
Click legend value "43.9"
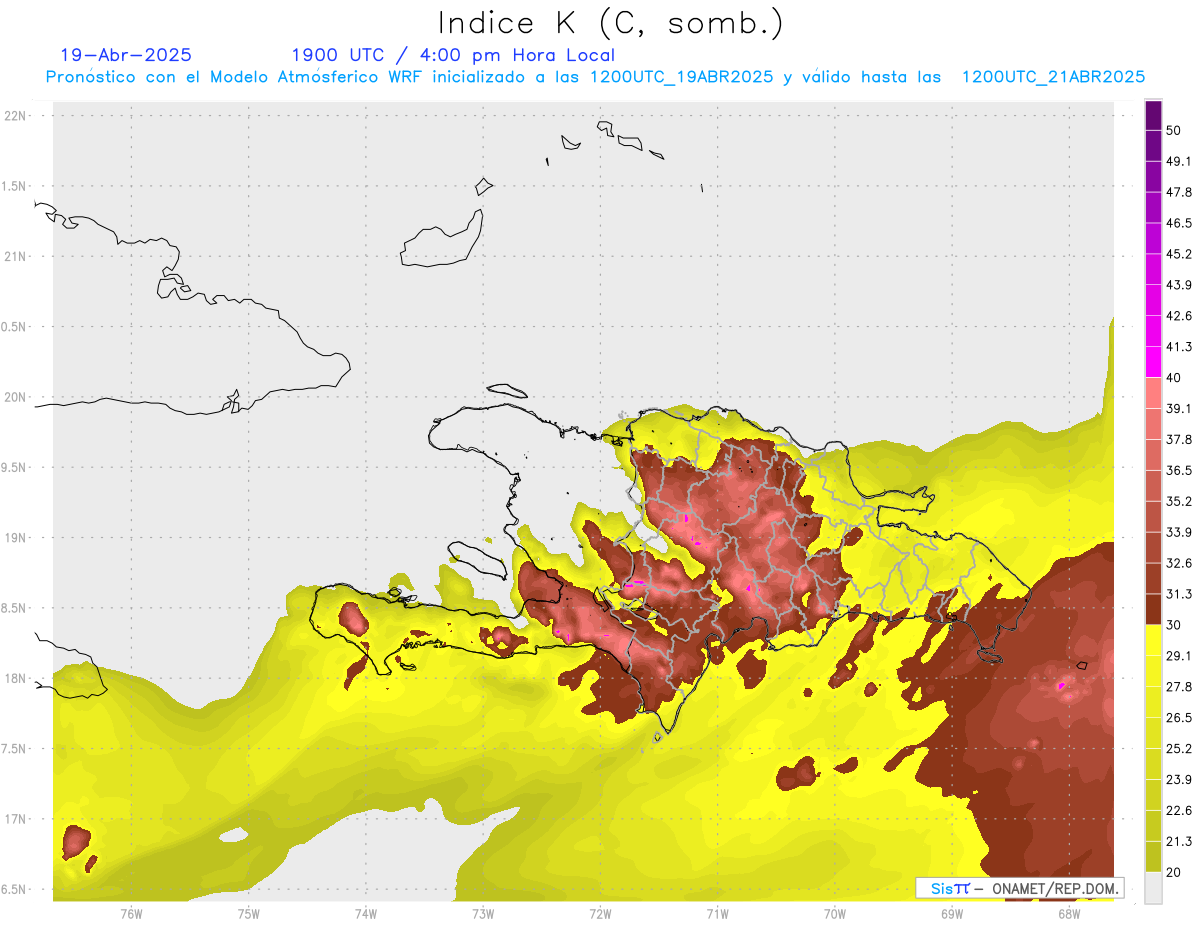[1178, 286]
